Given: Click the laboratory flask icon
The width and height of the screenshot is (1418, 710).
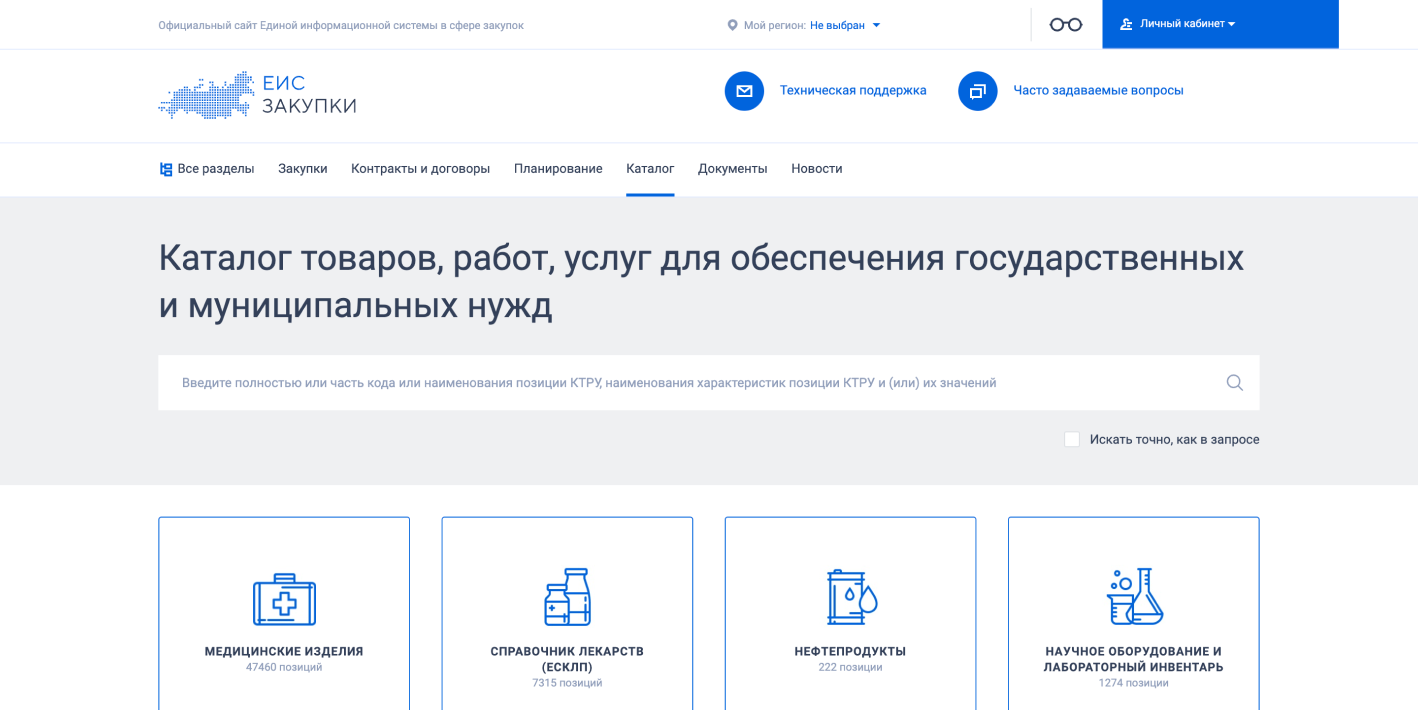Looking at the screenshot, I should point(1134,597).
